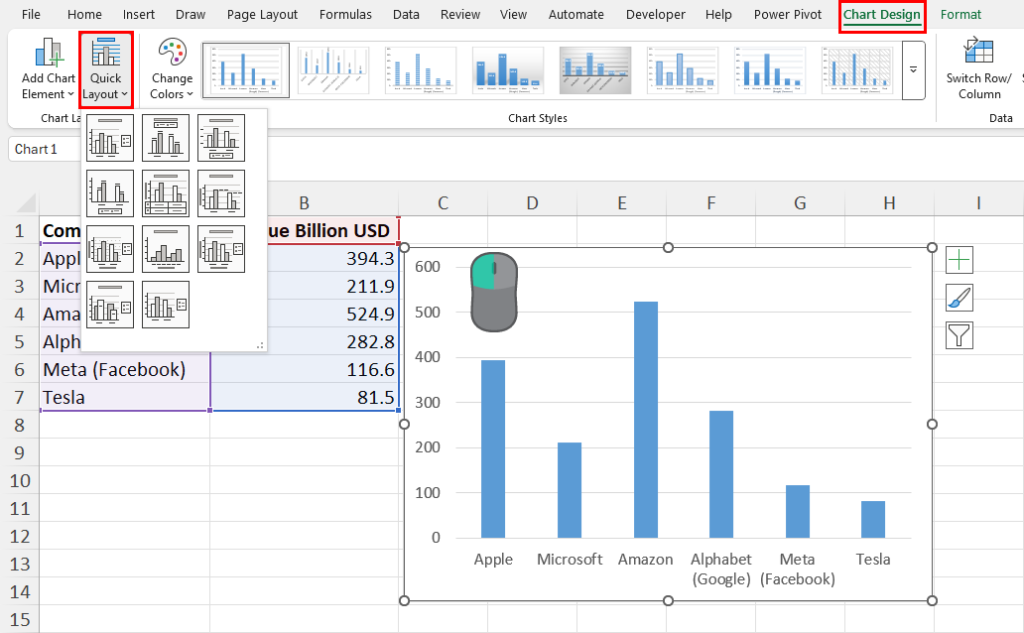Open the Change Colors palette
Screen dimensions: 1024x633
pyautogui.click(x=172, y=69)
